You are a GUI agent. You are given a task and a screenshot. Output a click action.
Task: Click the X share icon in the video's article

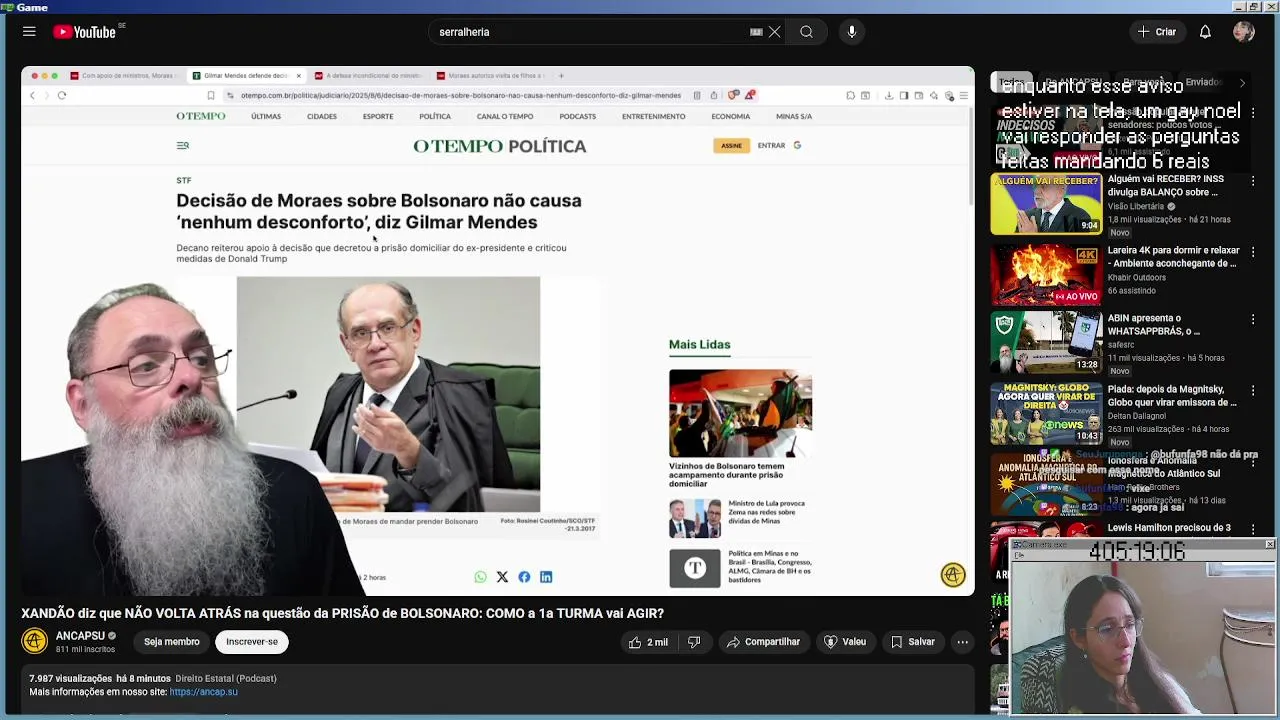[502, 577]
